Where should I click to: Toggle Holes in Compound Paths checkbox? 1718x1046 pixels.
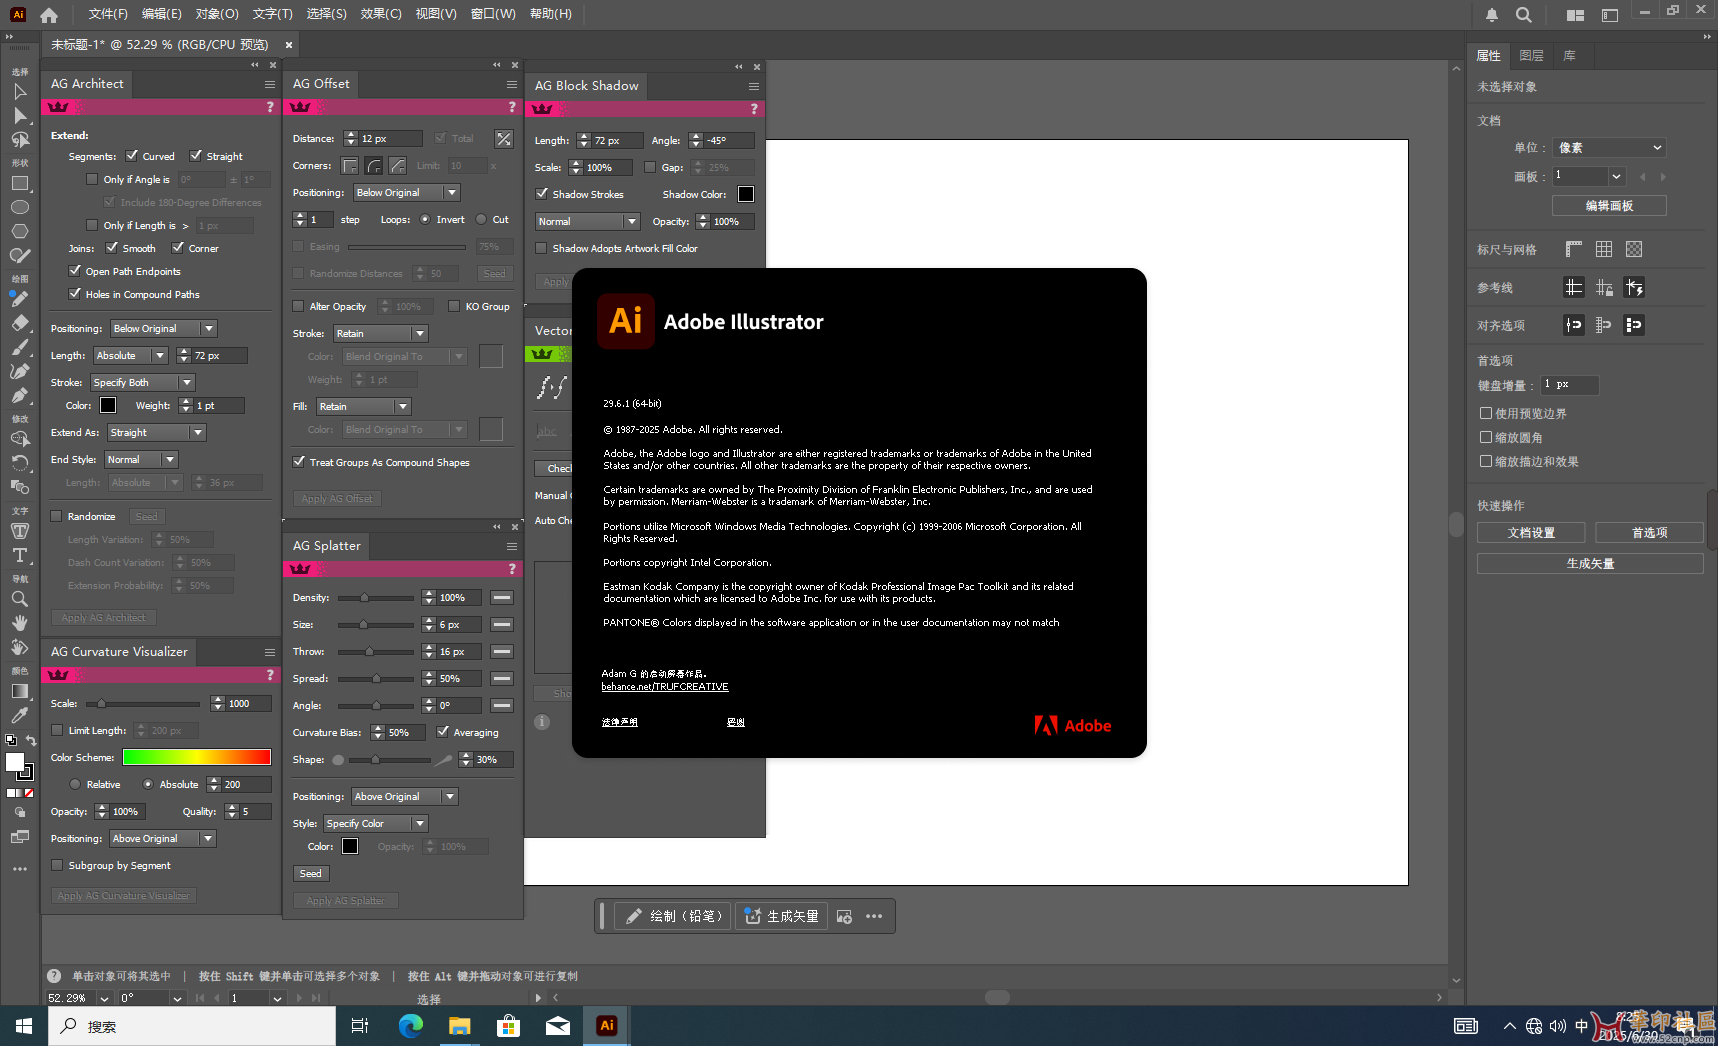pyautogui.click(x=75, y=294)
